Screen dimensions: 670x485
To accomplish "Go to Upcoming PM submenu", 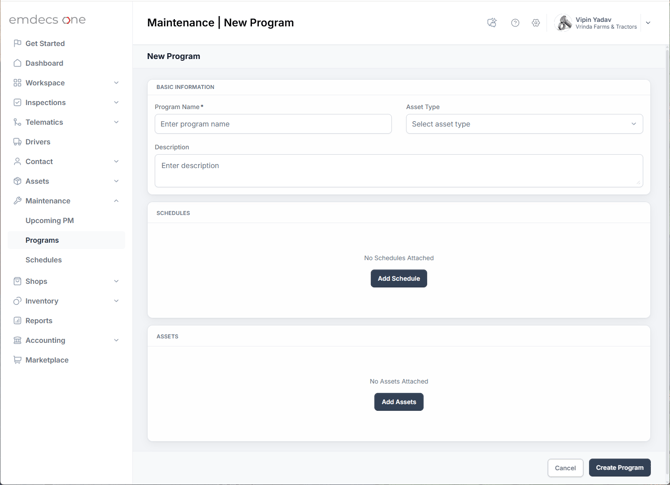I will point(50,220).
